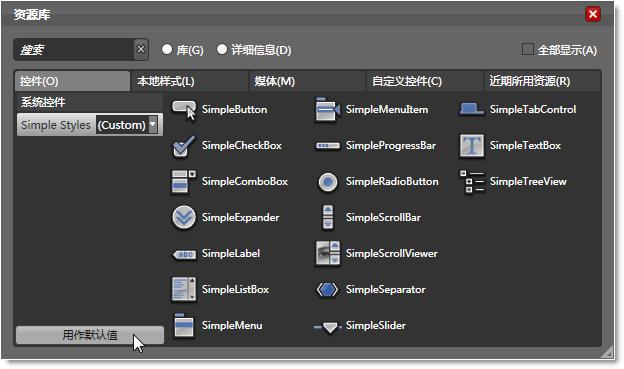Select the SimpleLabel control icon
Viewport: 624px width, 369px height.
pyautogui.click(x=184, y=254)
